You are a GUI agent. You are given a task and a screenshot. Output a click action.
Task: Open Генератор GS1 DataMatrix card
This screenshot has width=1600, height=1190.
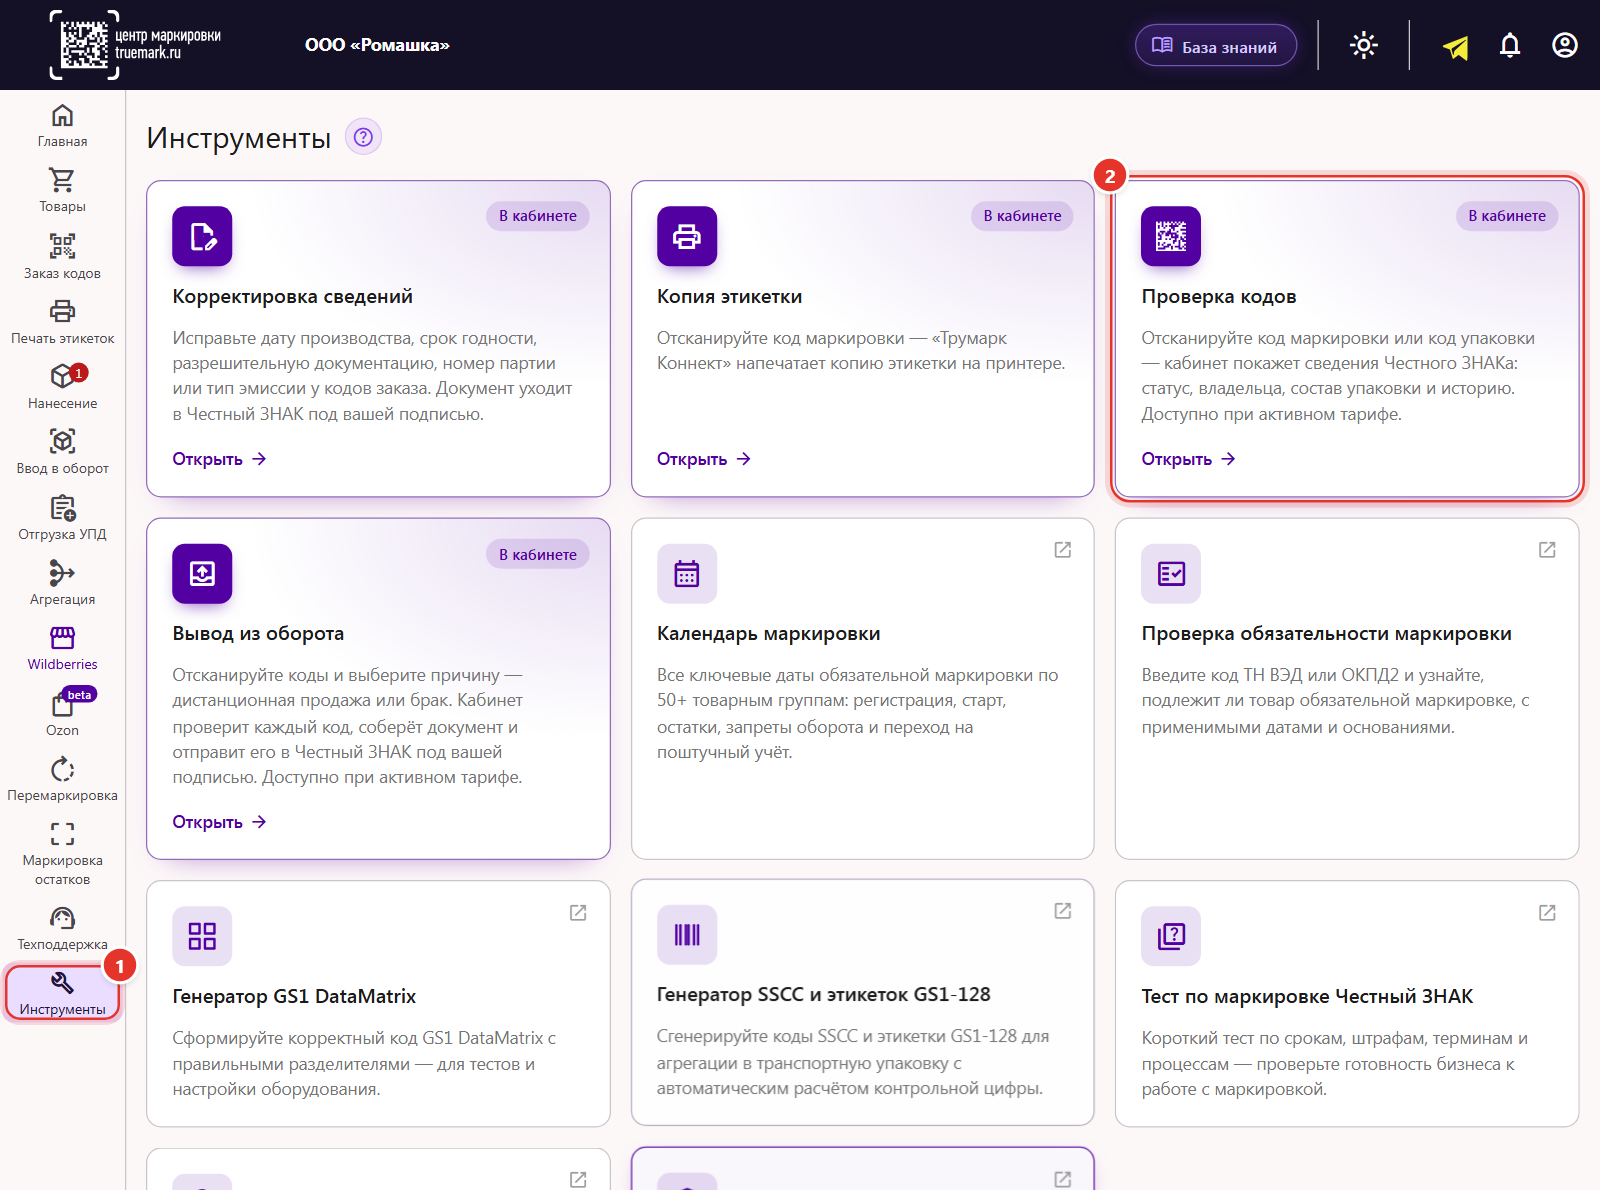click(378, 1003)
